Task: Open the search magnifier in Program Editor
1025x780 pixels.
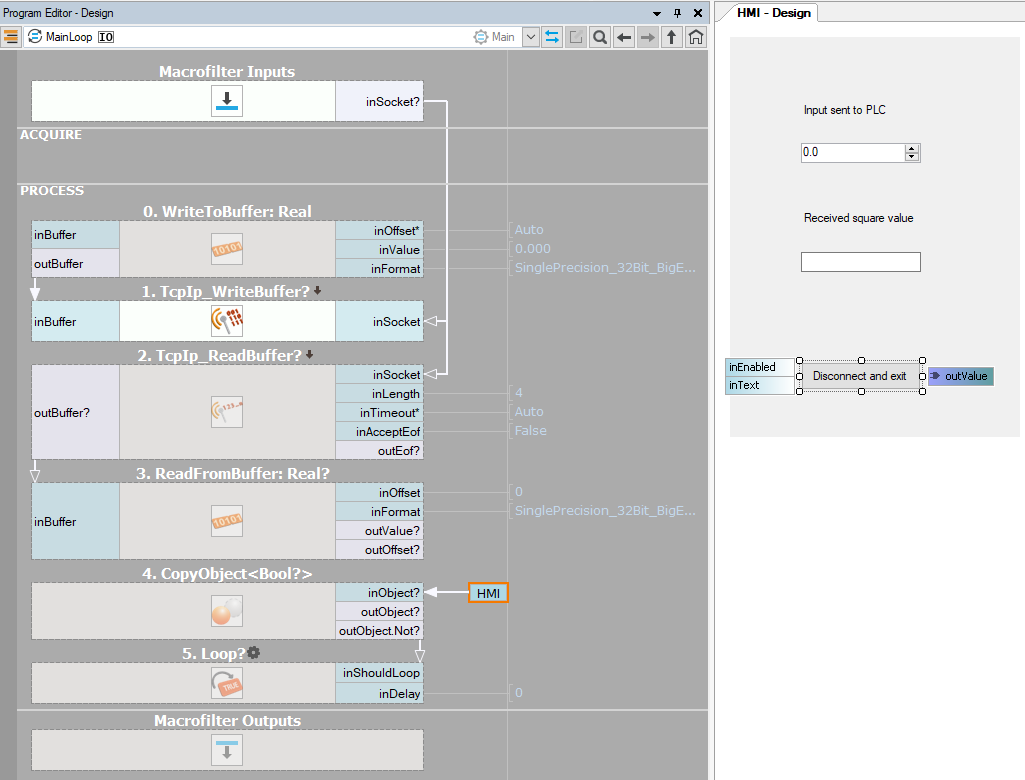Action: tap(599, 37)
